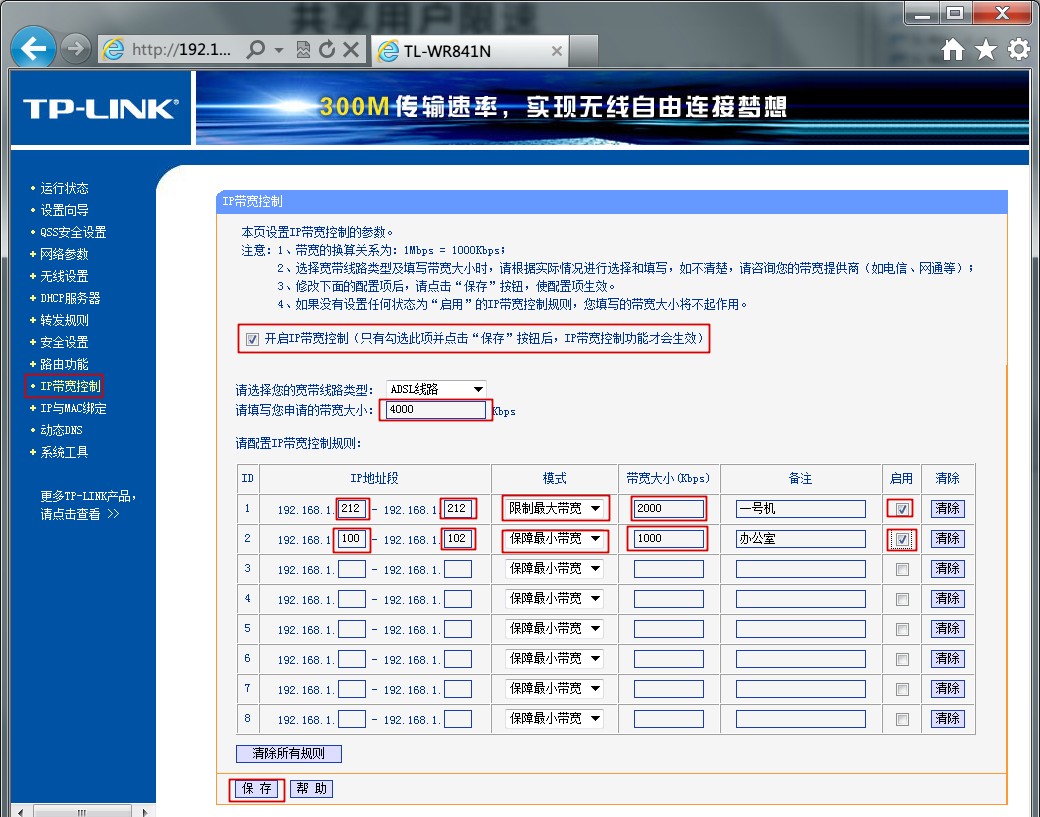Uncheck rule 1 enable checkbox
The image size is (1040, 817).
902,509
